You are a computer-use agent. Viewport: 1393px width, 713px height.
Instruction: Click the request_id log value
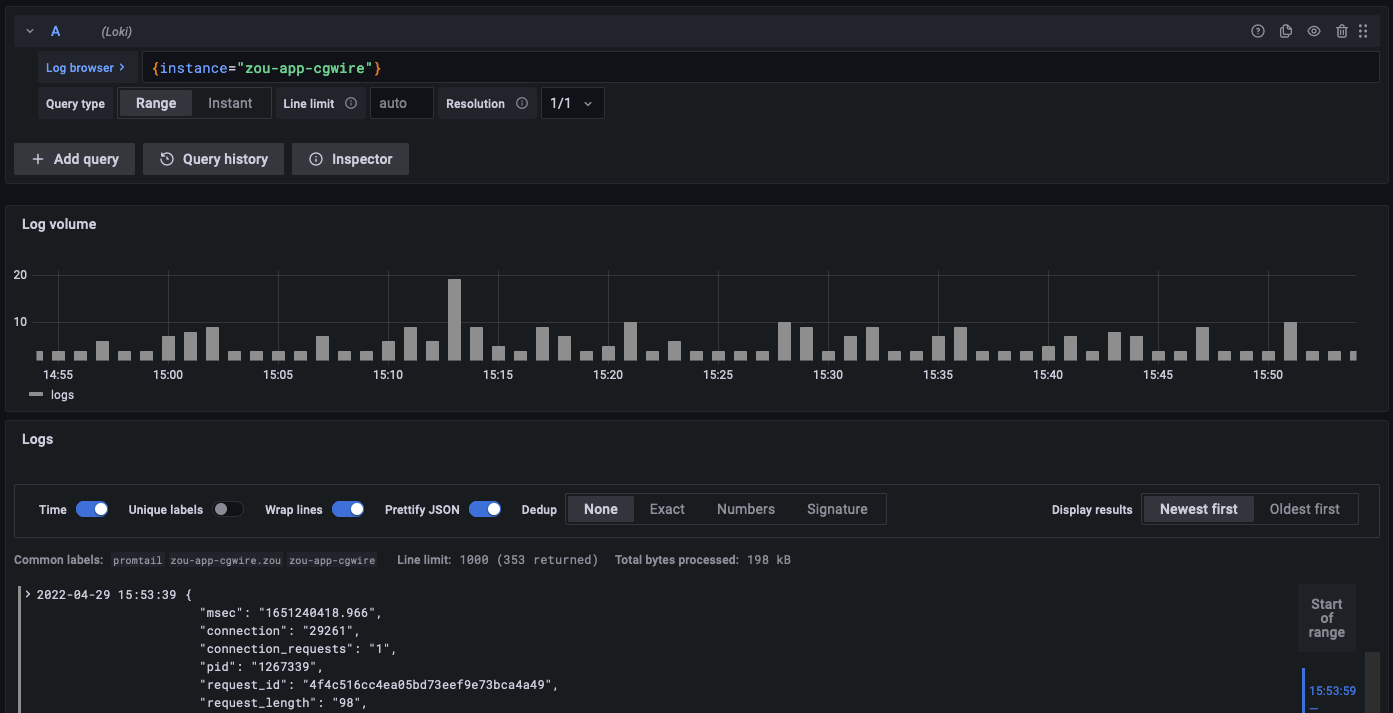[430, 685]
